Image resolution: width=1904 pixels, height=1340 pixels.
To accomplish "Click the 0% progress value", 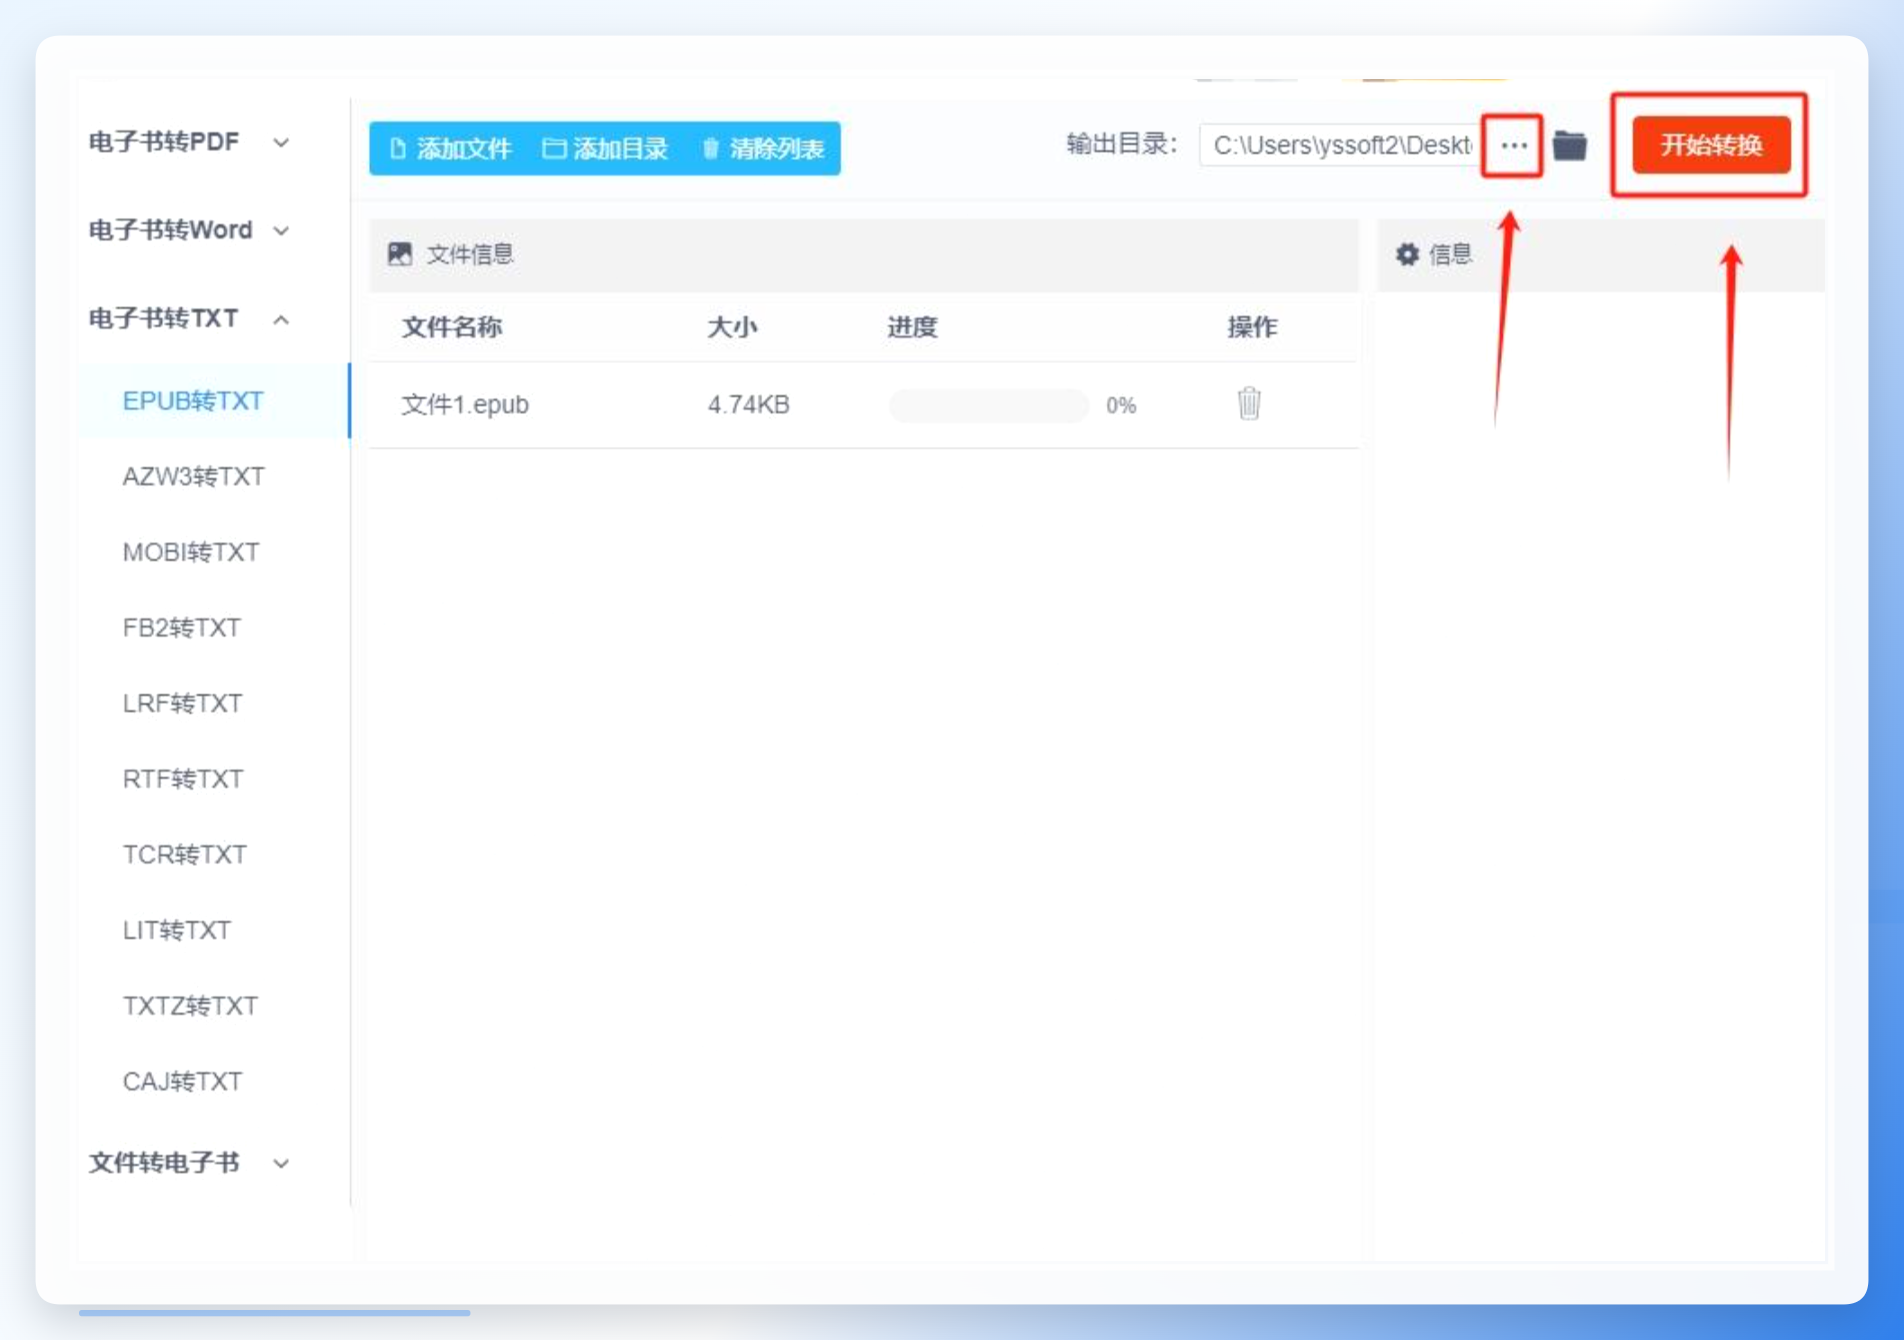I will (x=1121, y=405).
